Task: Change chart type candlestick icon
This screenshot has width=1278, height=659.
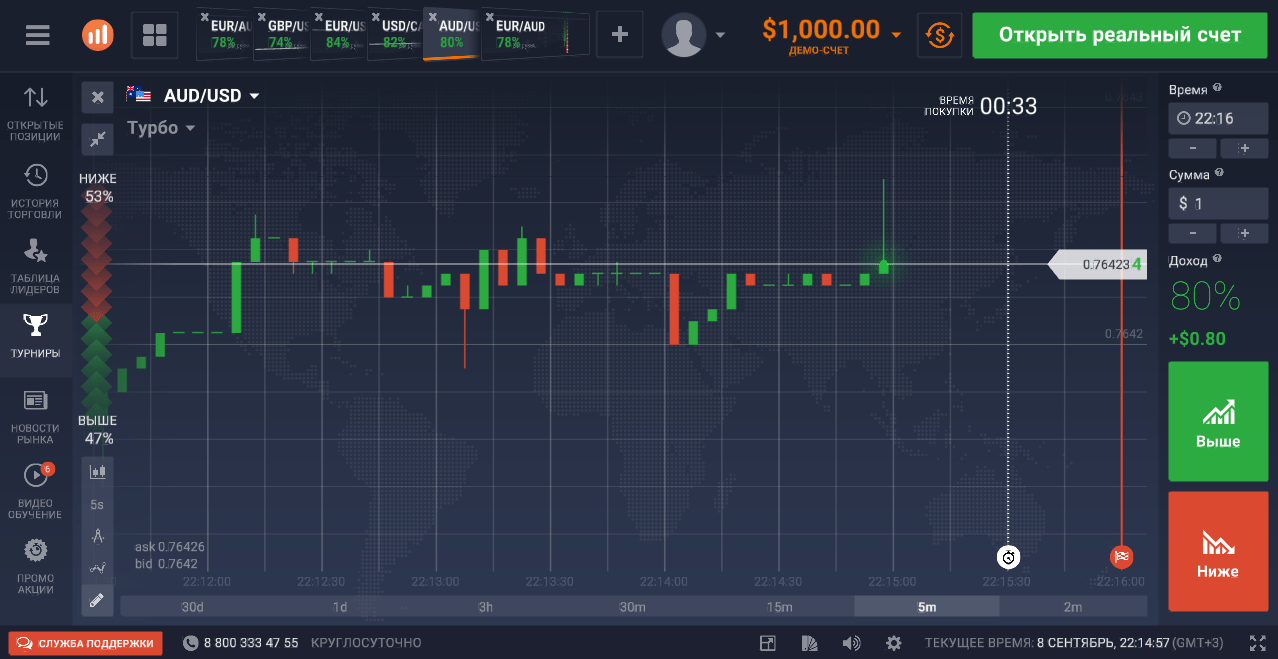Action: (97, 471)
